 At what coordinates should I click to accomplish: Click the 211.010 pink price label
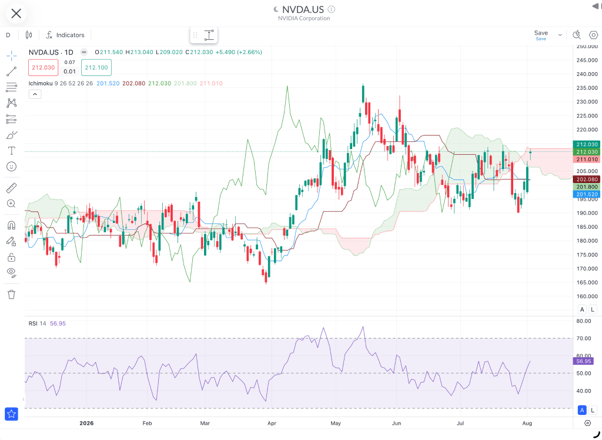(586, 159)
